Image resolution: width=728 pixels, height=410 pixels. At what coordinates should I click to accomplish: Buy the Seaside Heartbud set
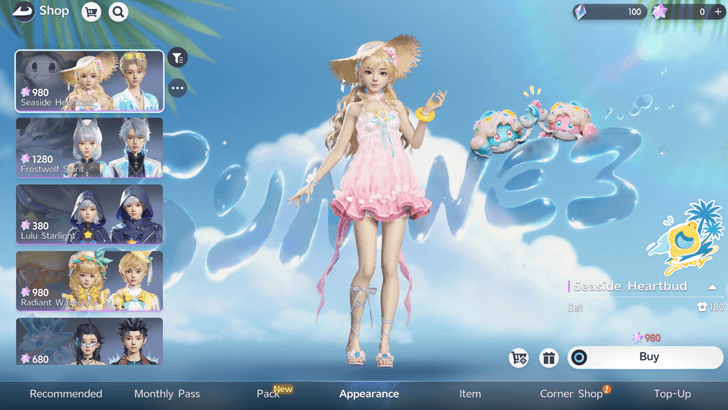click(645, 358)
